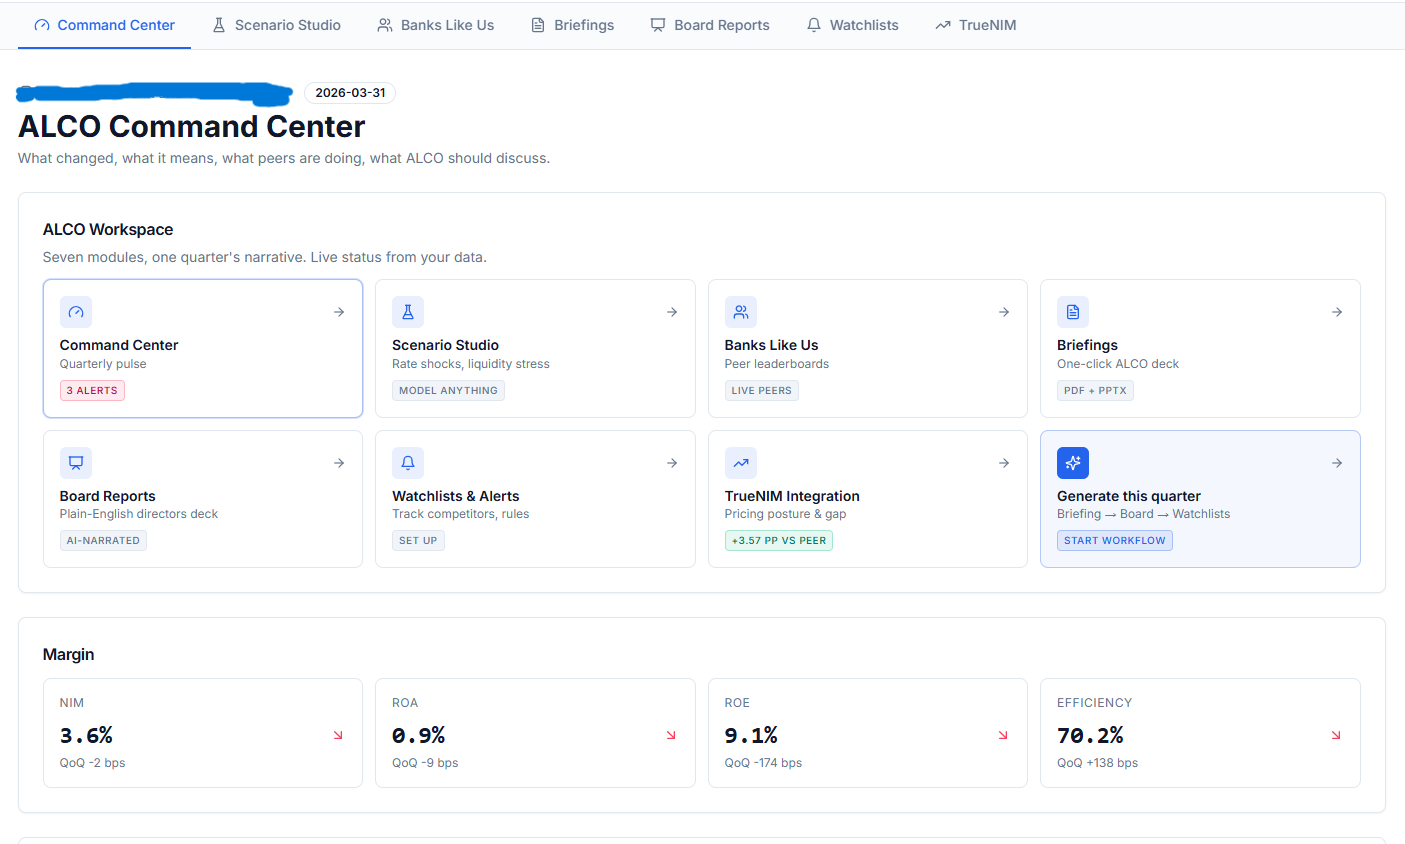
Task: Open the Board Reports tab
Action: click(710, 25)
